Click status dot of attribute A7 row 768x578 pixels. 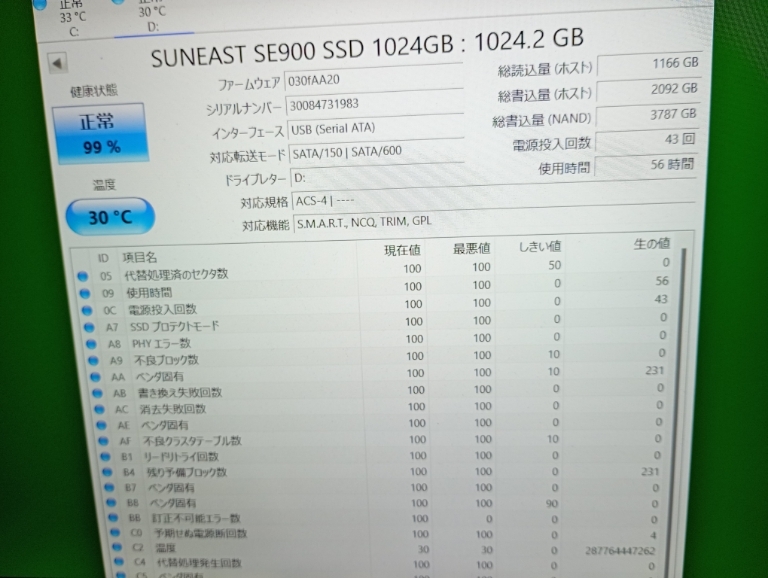89,327
